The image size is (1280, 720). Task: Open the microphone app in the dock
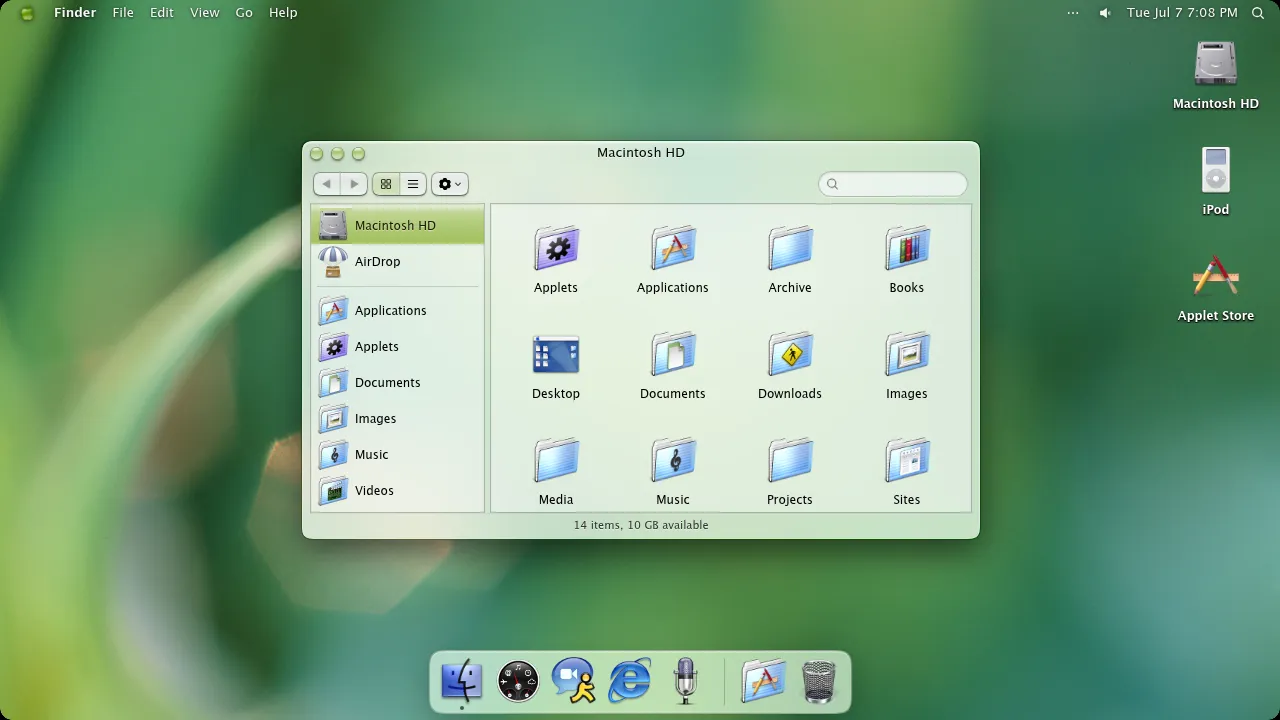click(685, 681)
